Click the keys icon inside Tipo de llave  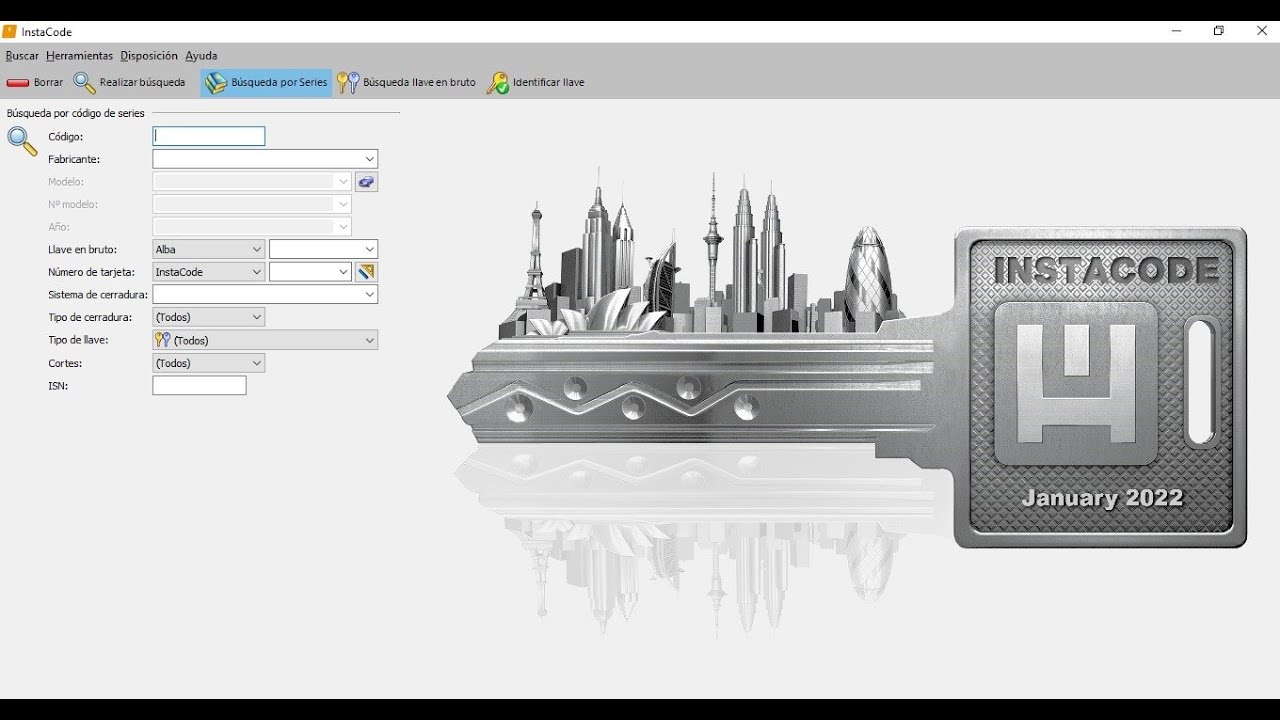click(x=163, y=340)
